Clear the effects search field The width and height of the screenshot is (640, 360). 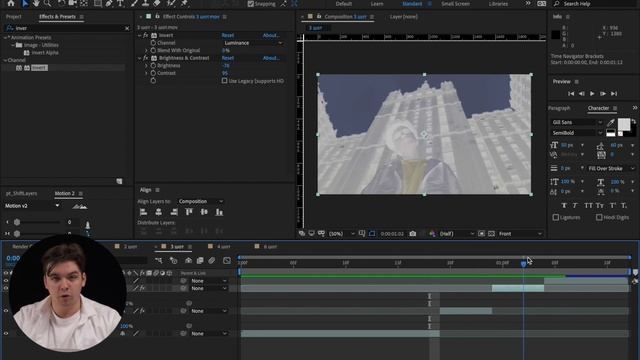coord(127,28)
